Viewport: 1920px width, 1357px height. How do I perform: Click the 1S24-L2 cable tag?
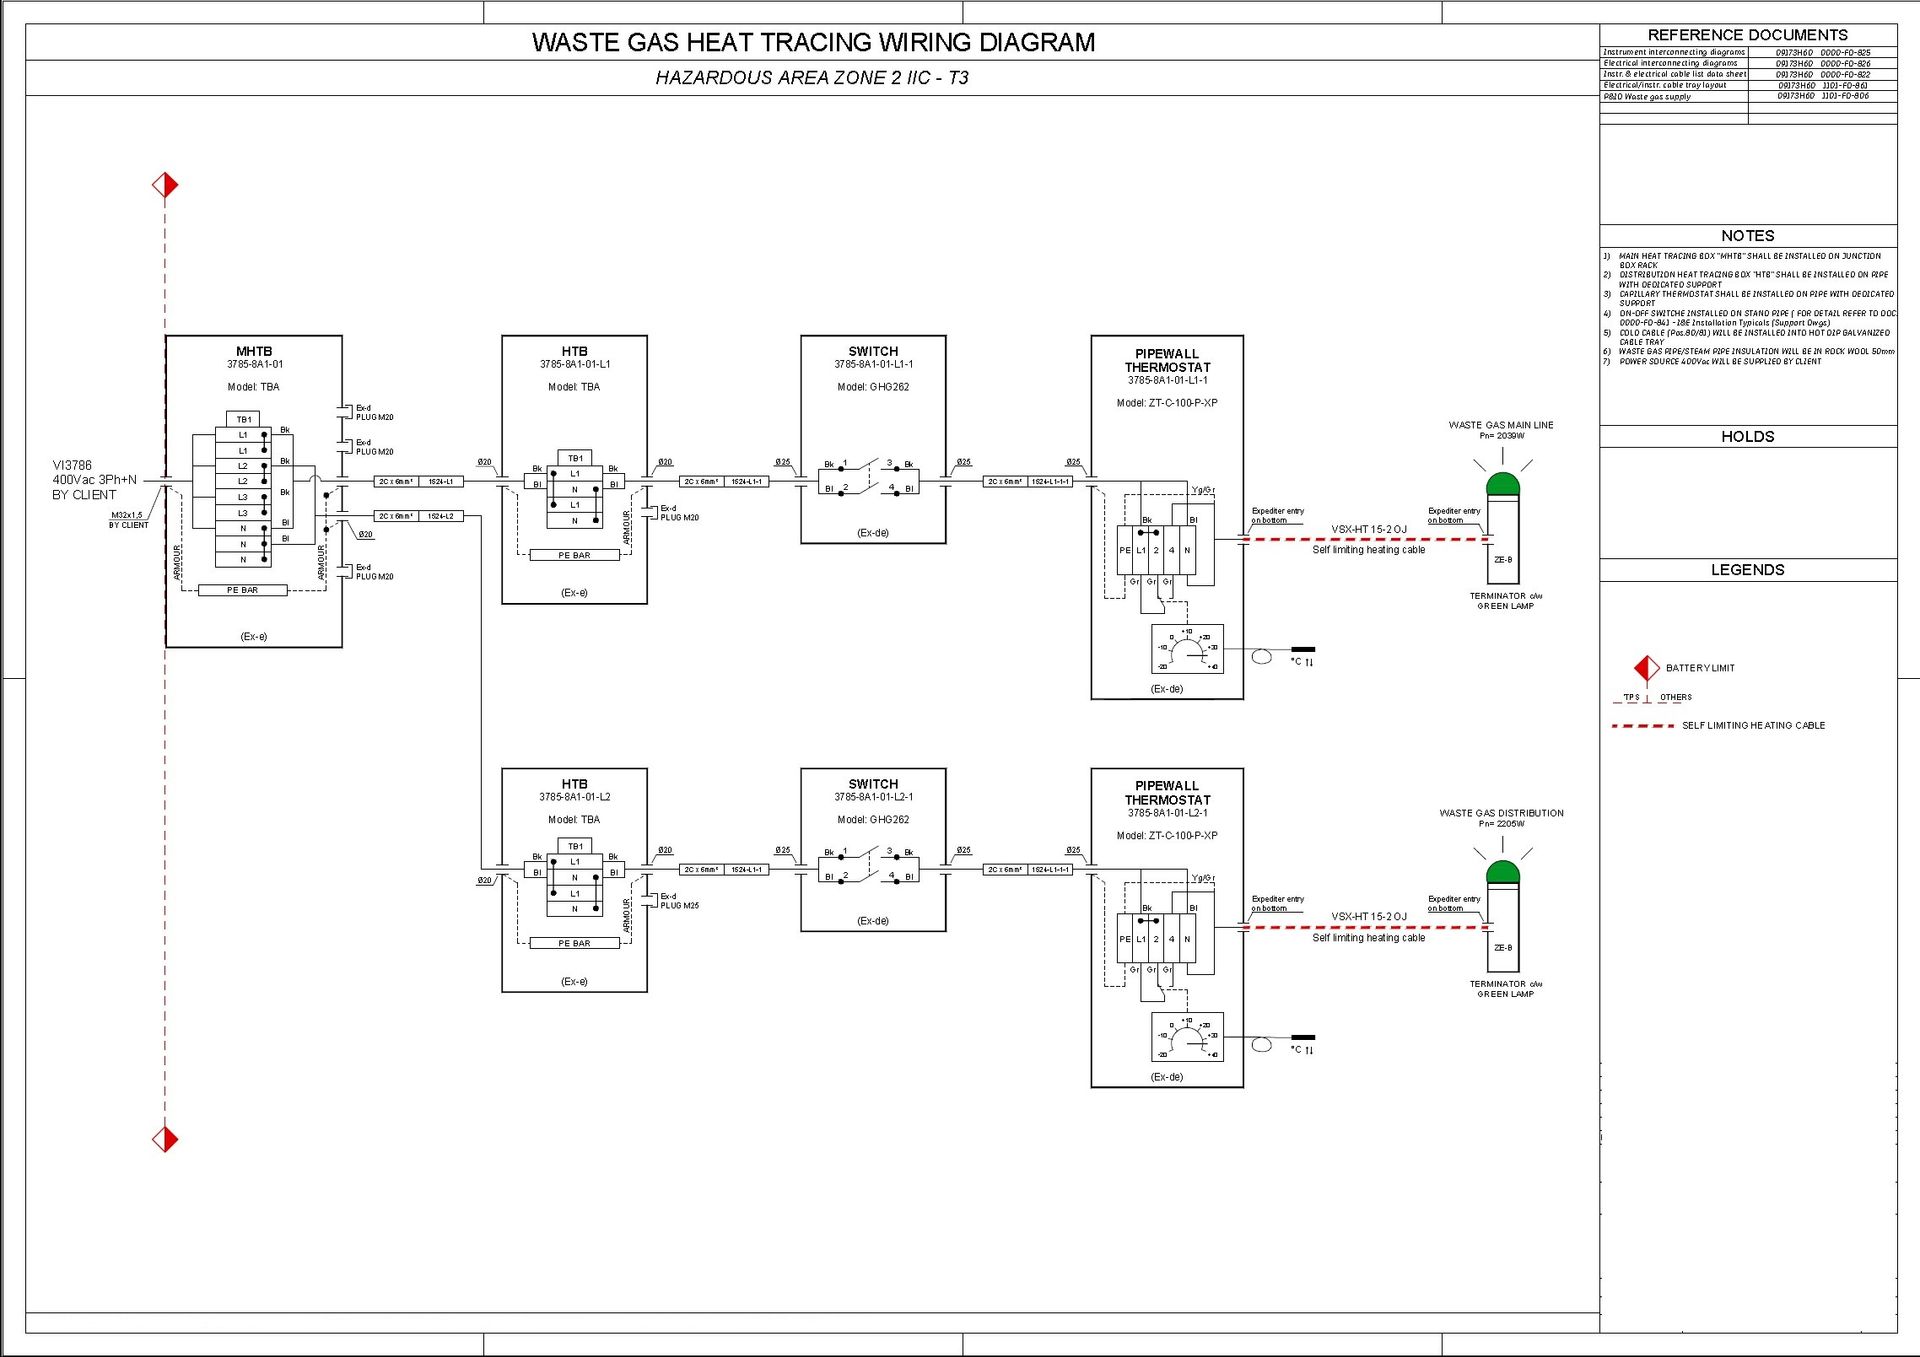[441, 516]
